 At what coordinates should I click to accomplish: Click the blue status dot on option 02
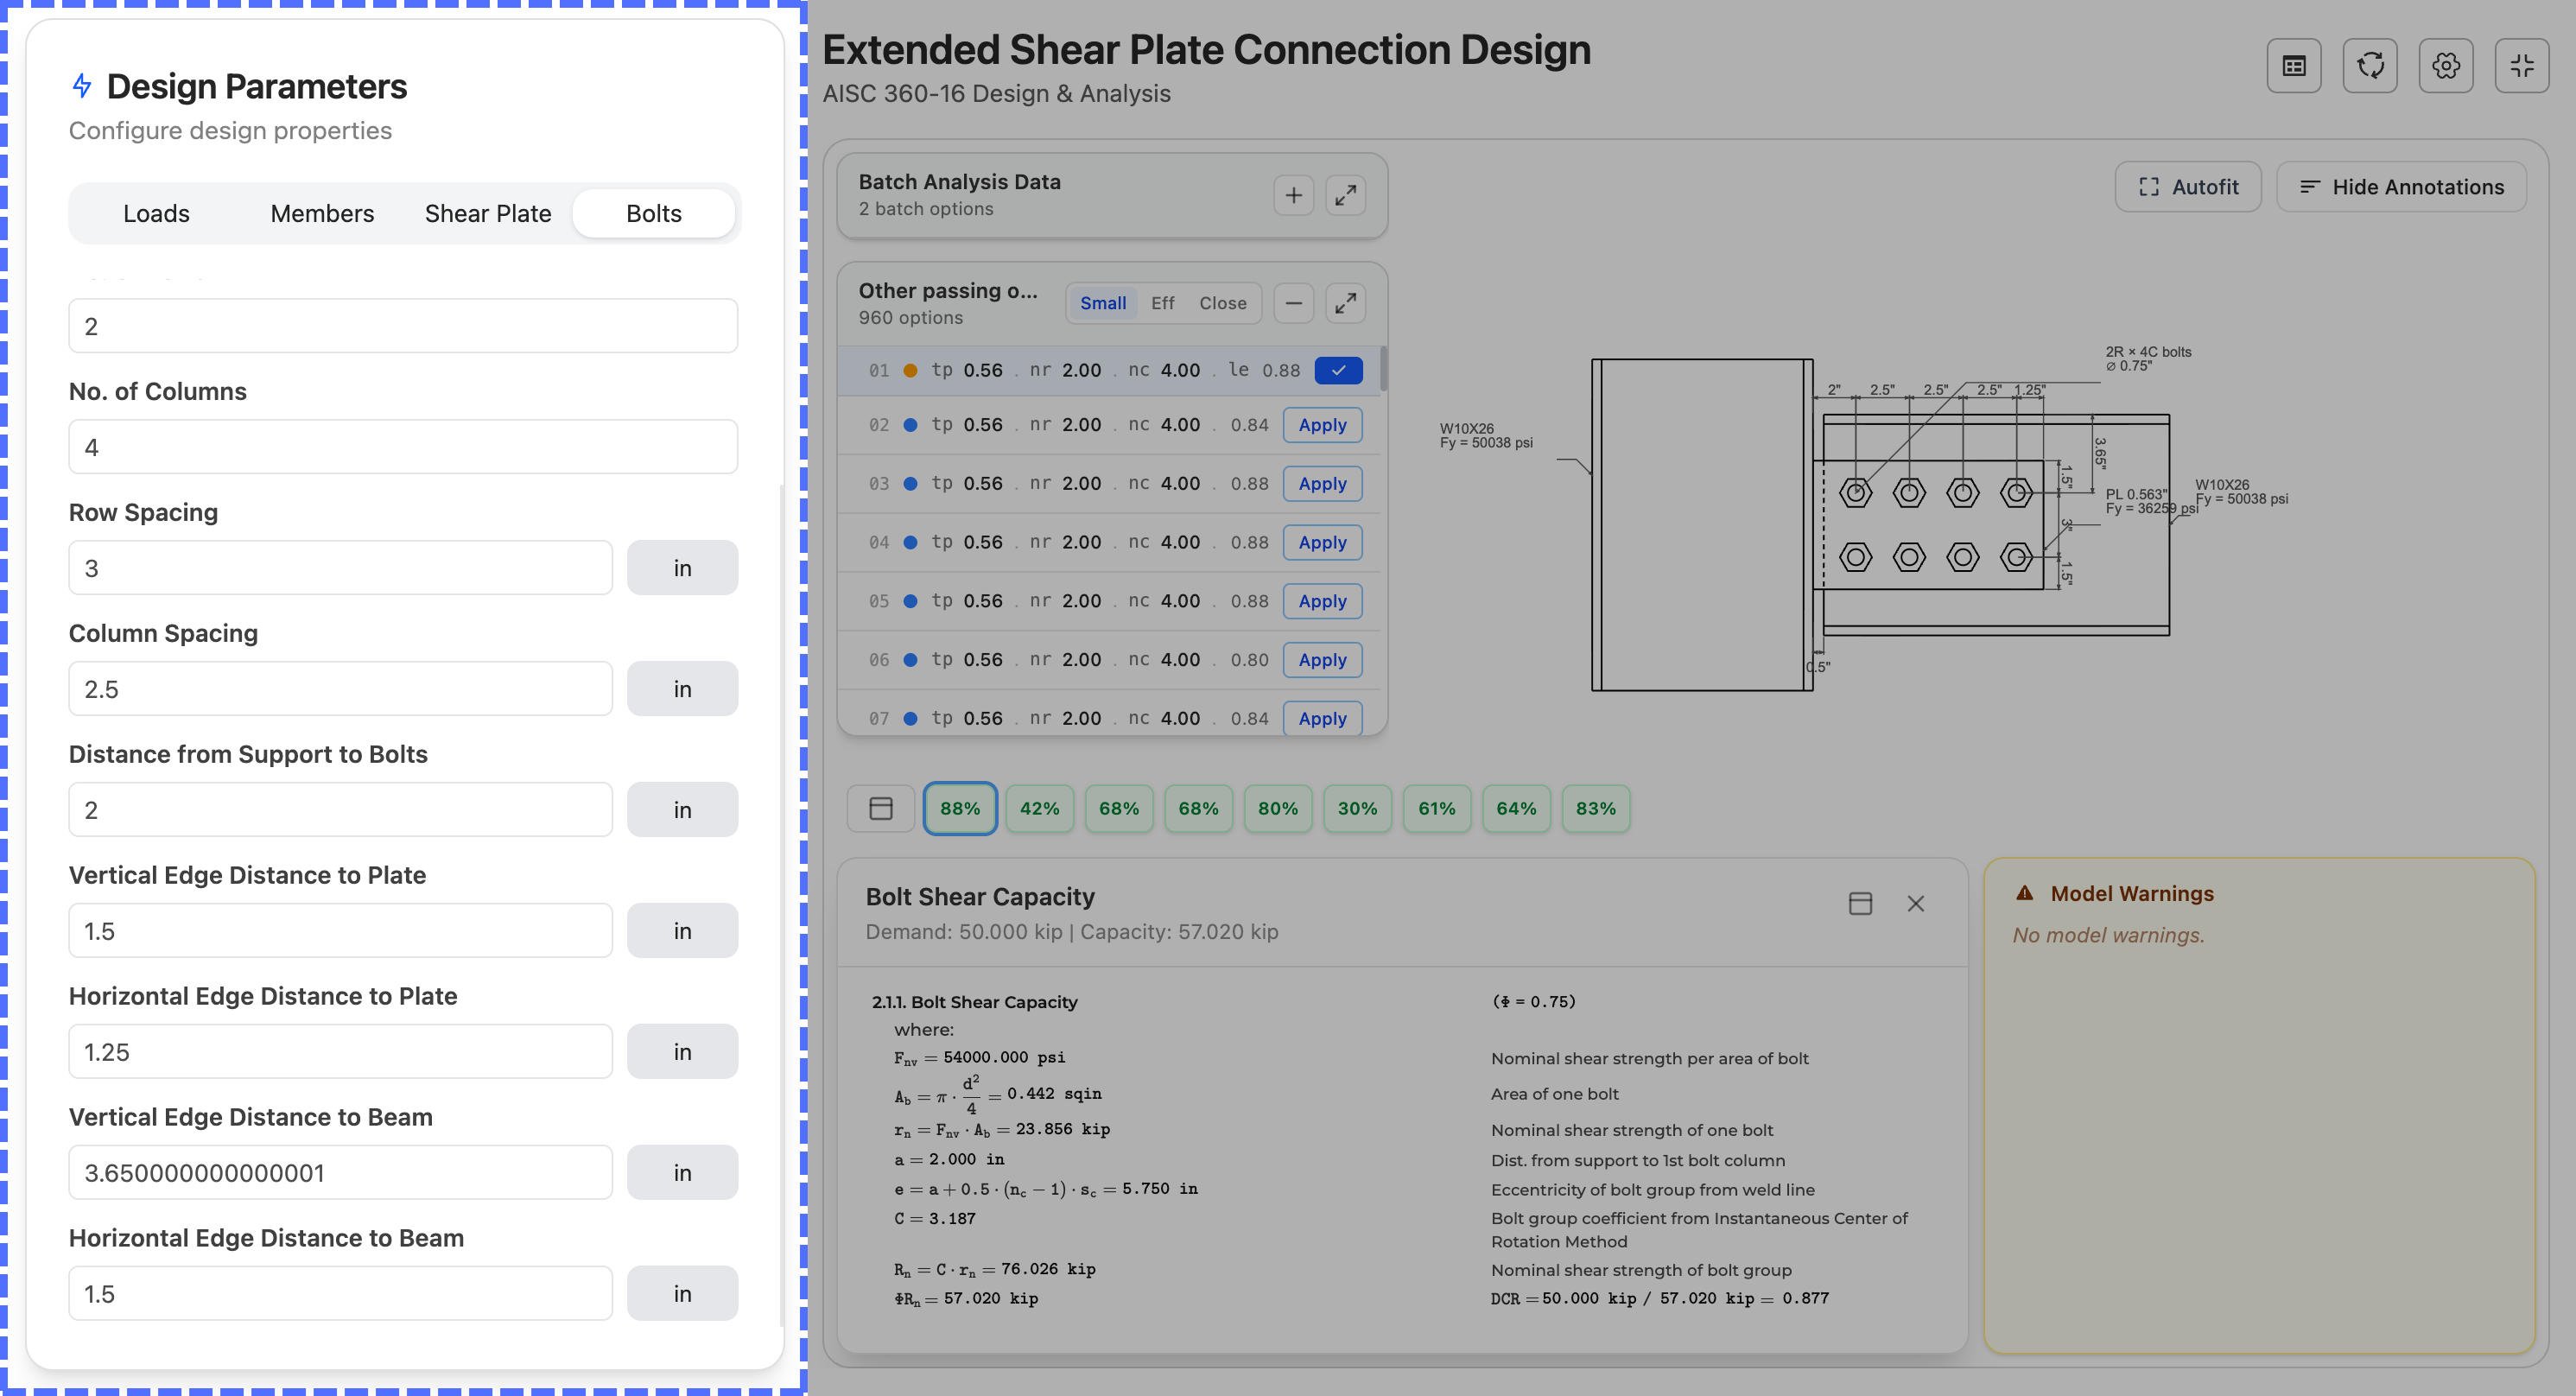910,425
